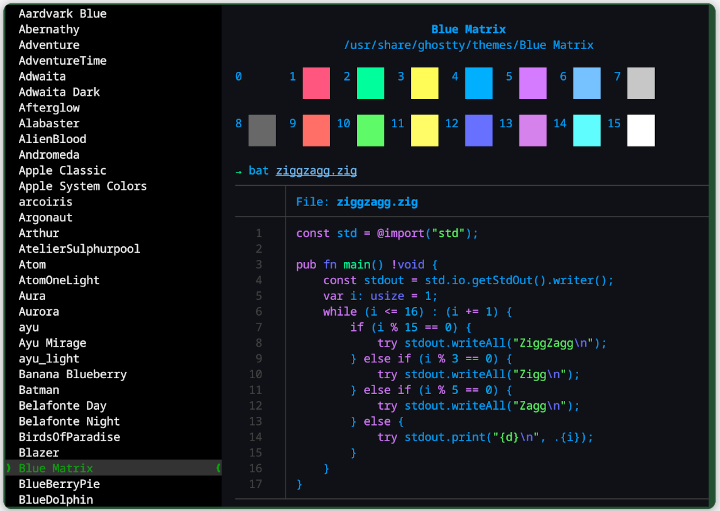
Task: Select the BlueDolphin theme
Action: click(55, 499)
